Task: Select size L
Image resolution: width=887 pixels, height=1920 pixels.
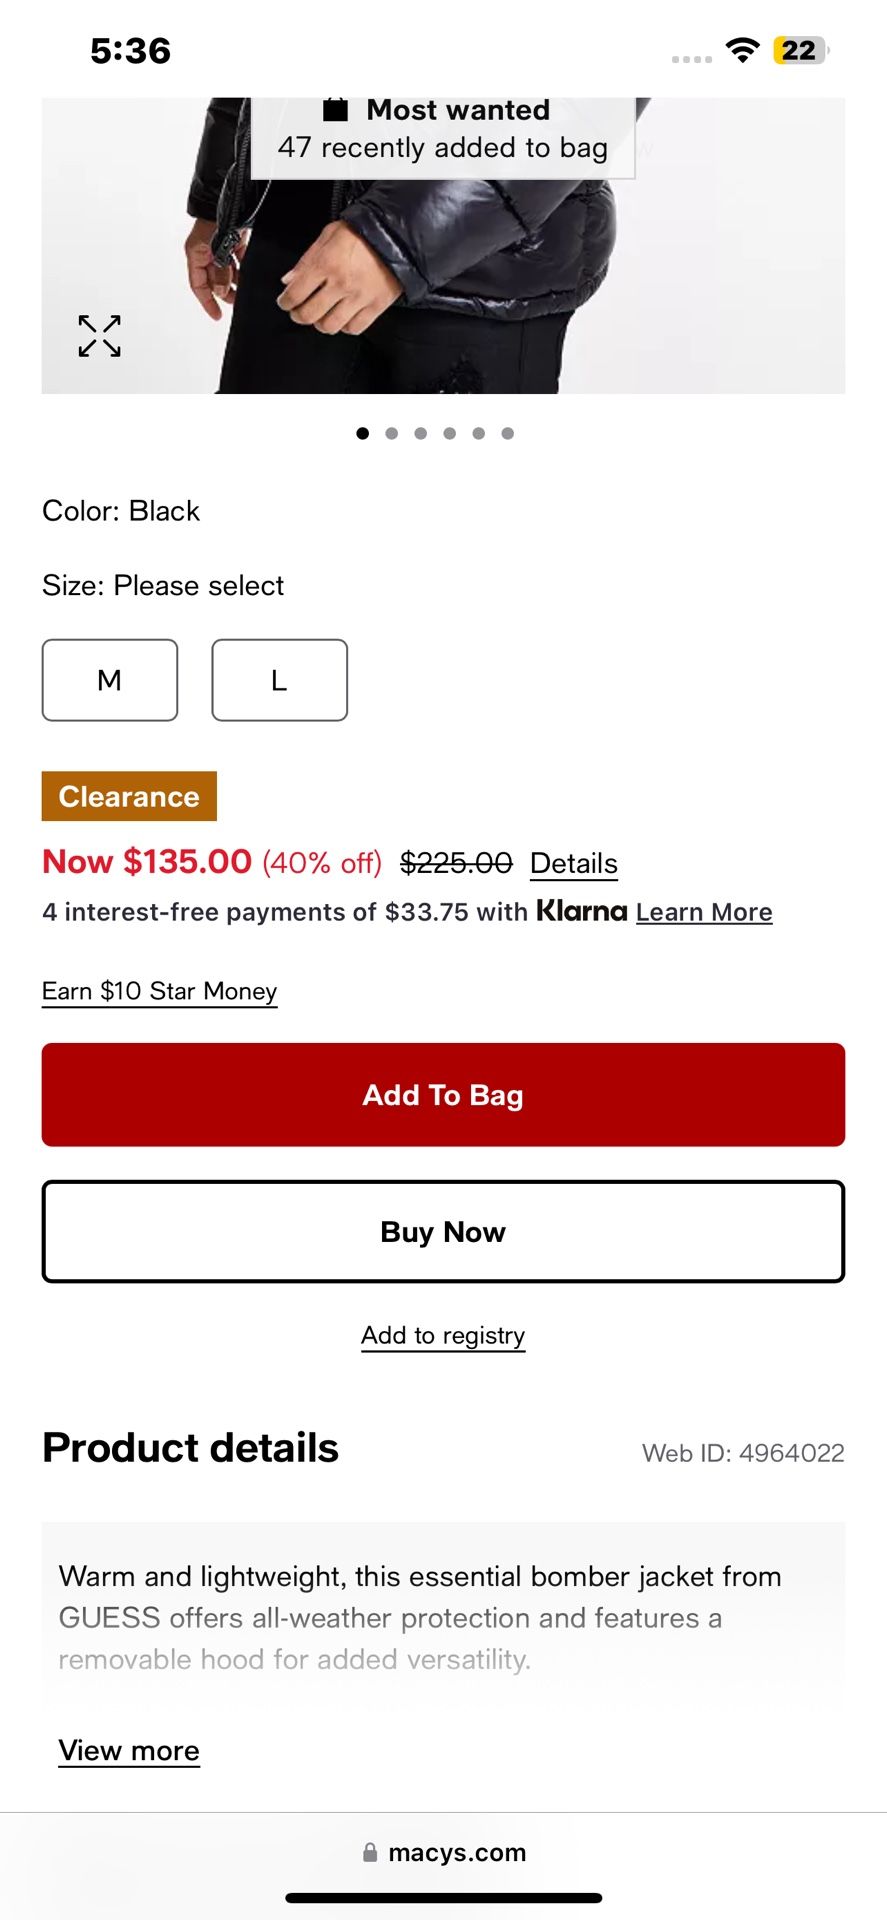Action: point(279,680)
